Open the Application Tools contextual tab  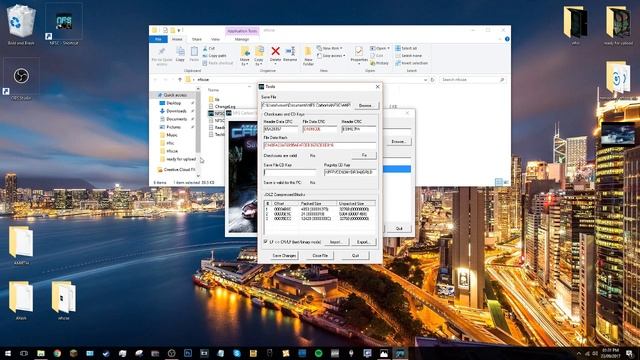coord(242,31)
